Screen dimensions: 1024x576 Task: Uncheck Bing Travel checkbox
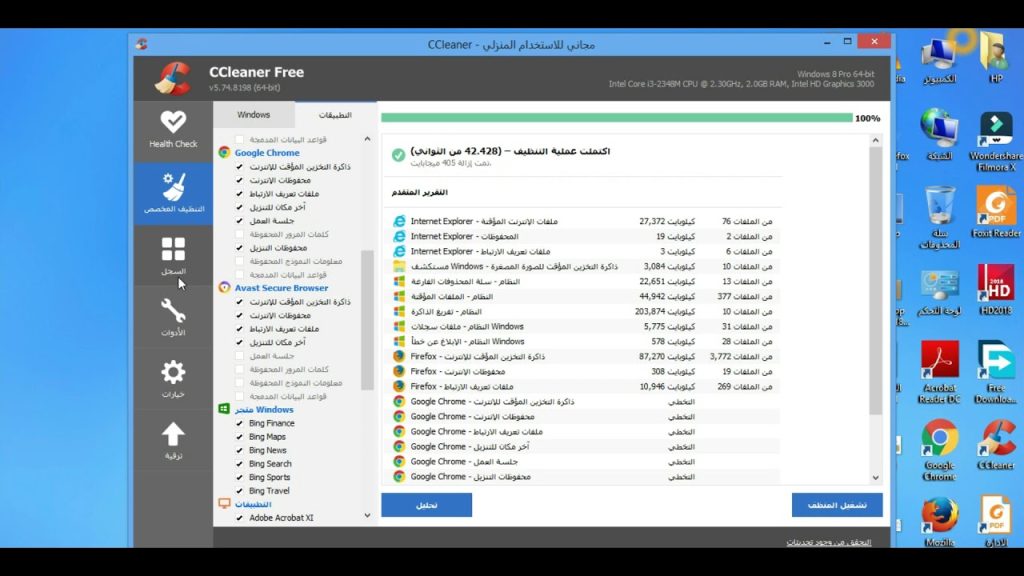point(239,490)
